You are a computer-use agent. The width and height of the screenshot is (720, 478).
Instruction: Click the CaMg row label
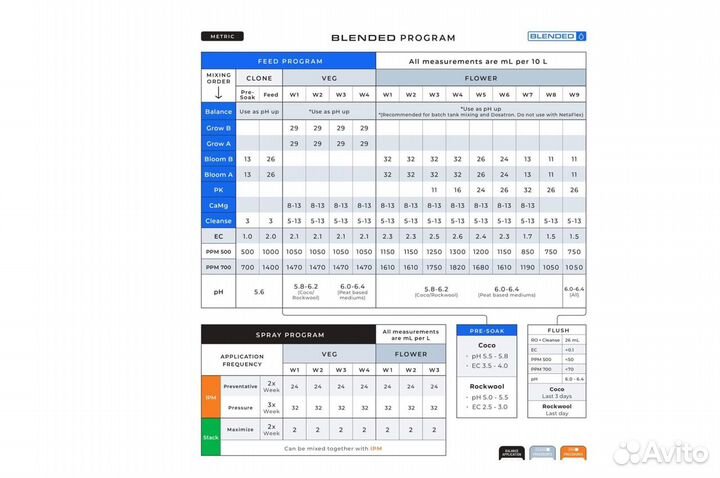tap(218, 205)
